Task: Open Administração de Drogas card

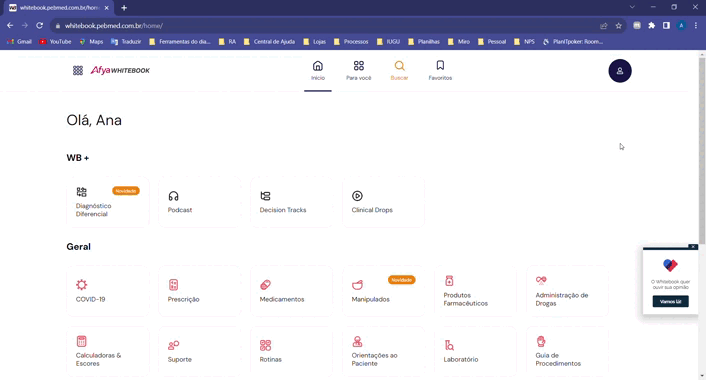Action: point(567,291)
